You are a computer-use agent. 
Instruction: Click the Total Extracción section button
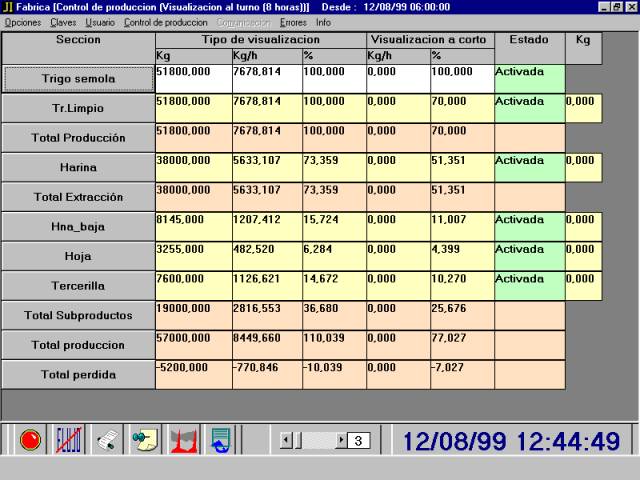[x=78, y=197]
